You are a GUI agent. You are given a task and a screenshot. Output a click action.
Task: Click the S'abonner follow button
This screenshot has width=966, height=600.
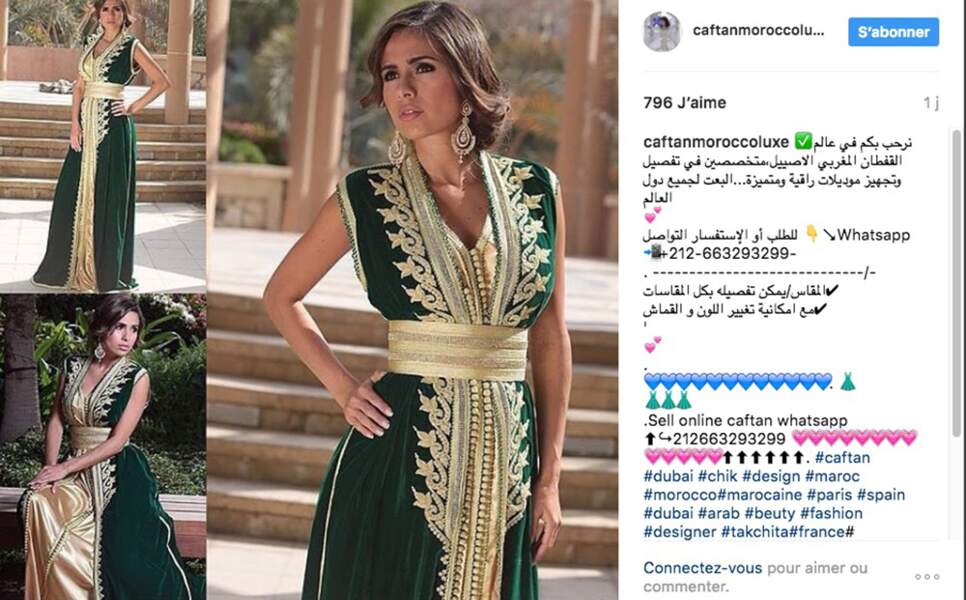click(x=893, y=32)
